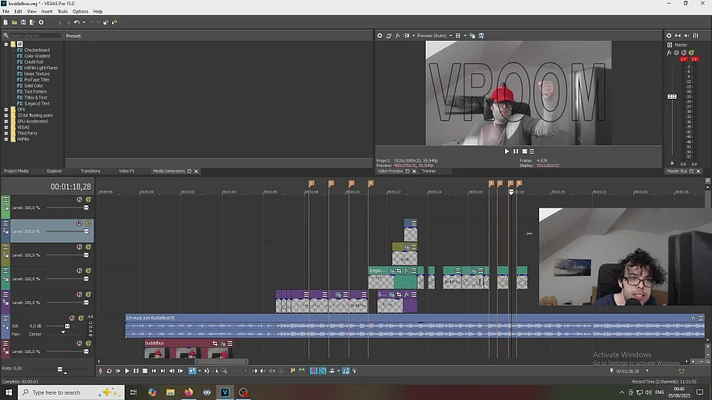Click Go to End in transport bar

[x=163, y=371]
